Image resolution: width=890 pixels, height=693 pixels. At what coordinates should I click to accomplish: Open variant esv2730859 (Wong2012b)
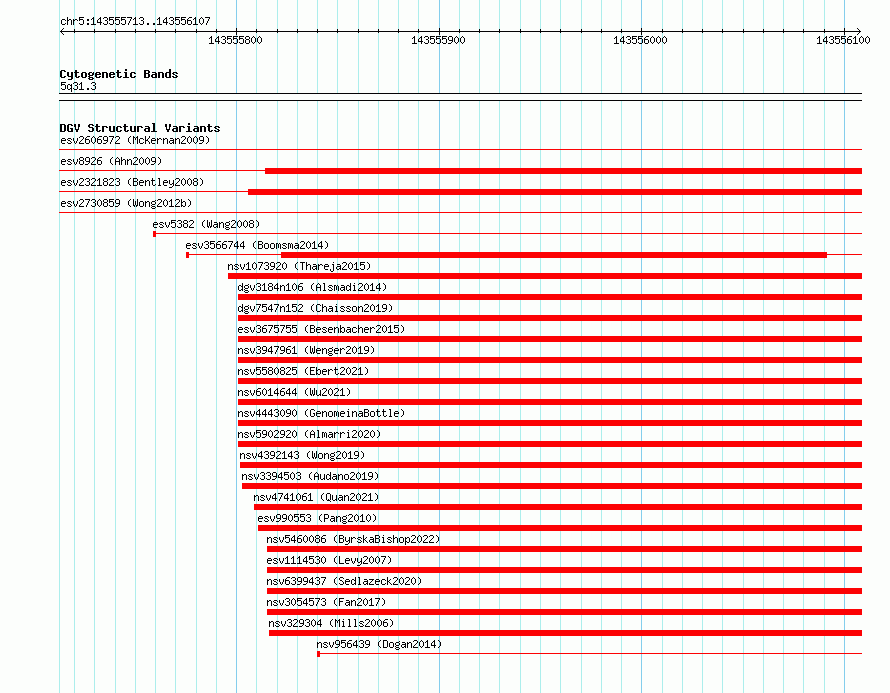(x=126, y=203)
